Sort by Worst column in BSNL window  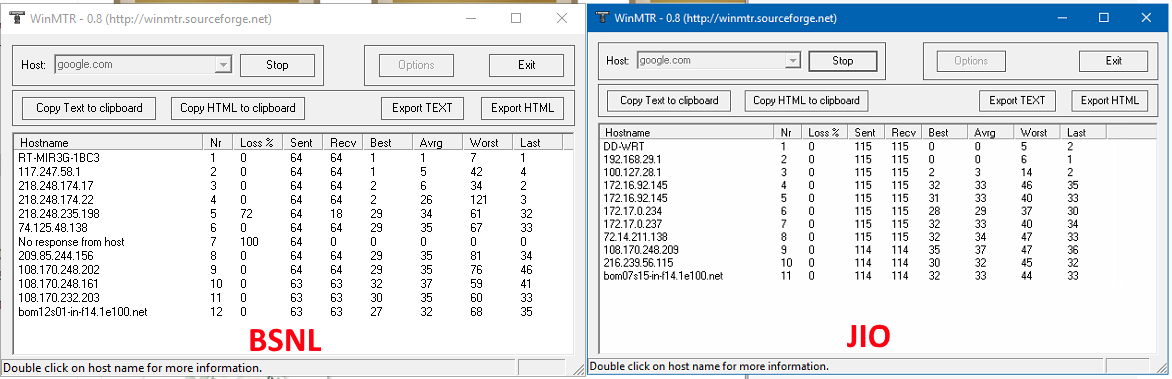point(487,142)
